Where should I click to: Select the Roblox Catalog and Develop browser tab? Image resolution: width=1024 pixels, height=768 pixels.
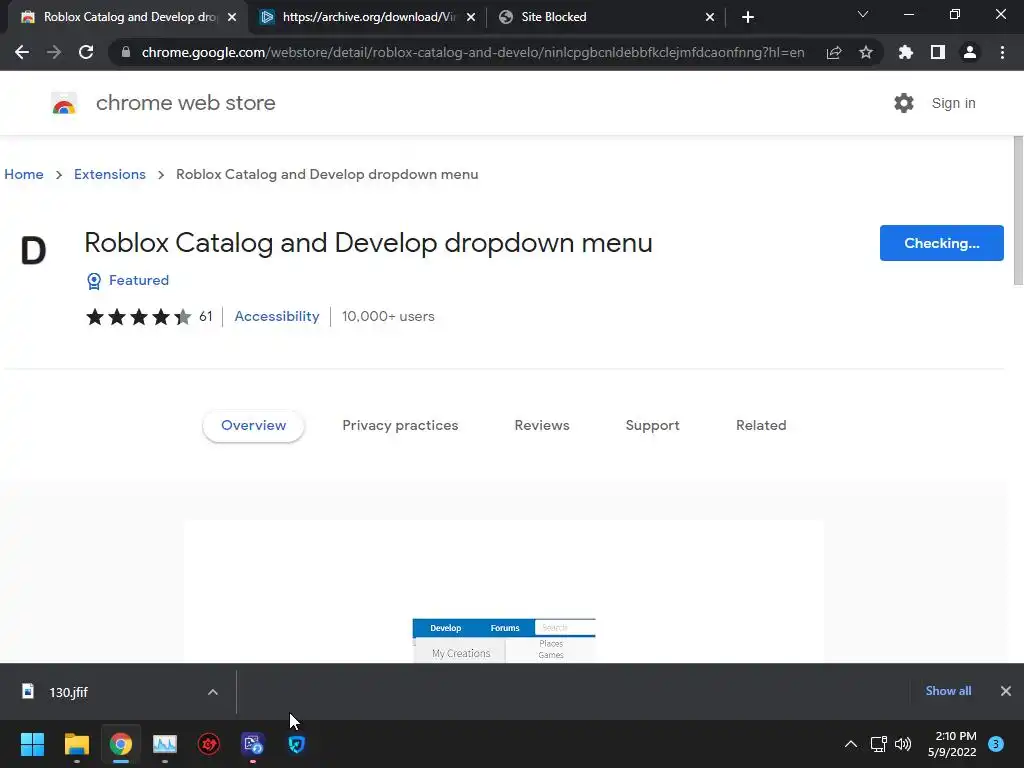(128, 17)
